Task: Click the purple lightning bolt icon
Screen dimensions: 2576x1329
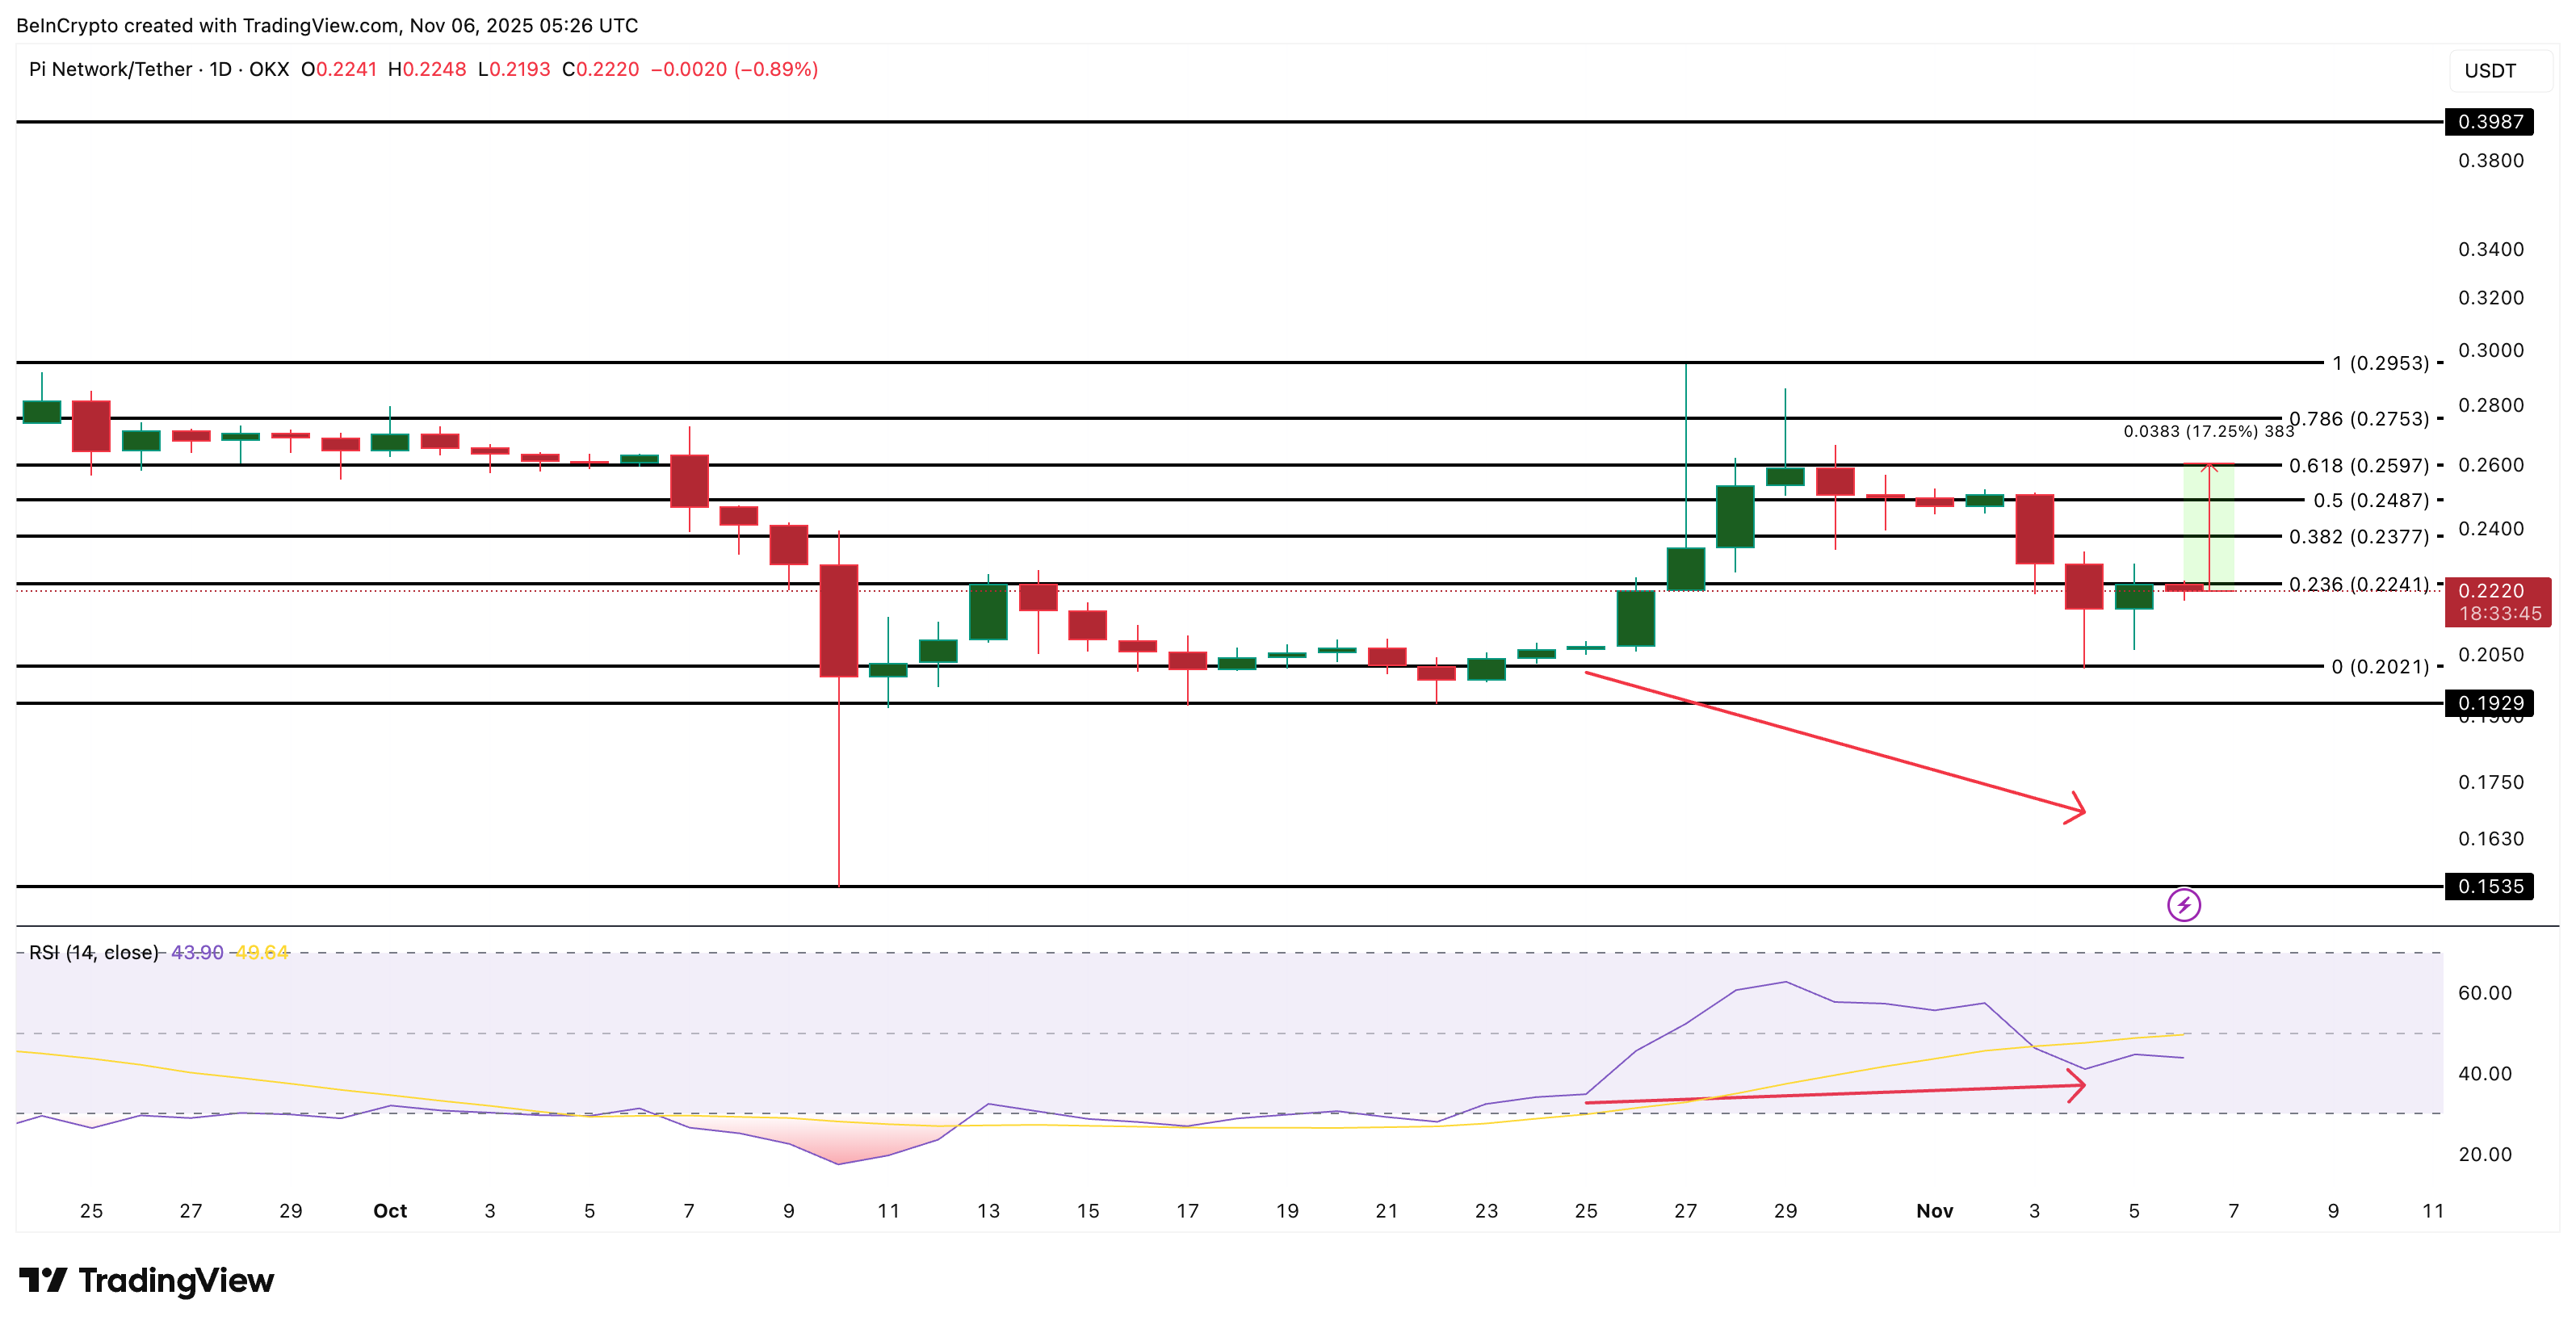Action: click(x=2183, y=905)
